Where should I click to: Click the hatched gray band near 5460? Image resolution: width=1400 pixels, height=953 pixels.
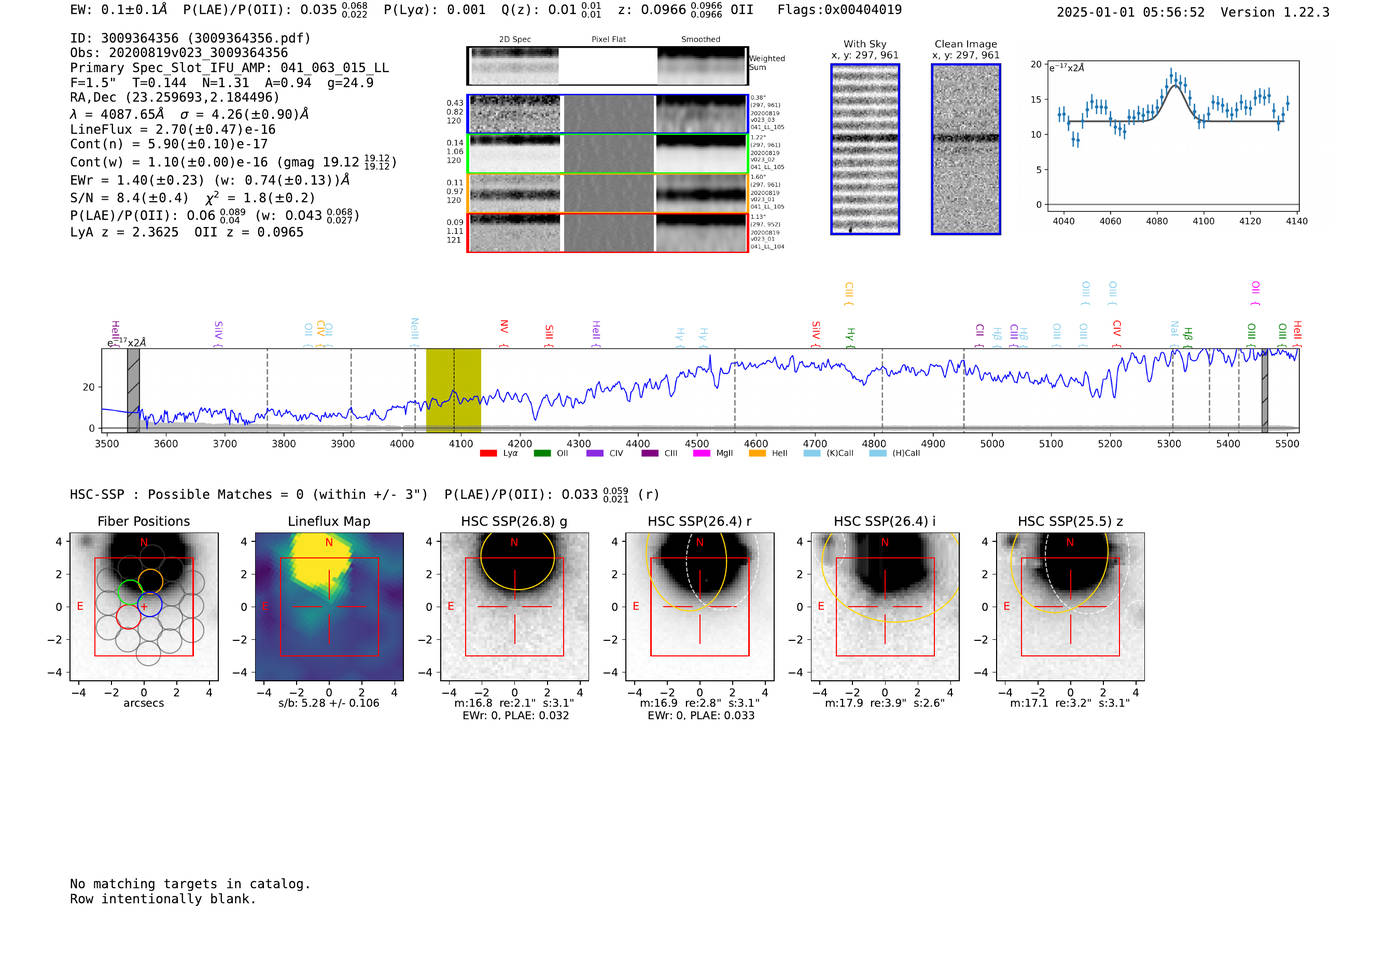[1264, 390]
